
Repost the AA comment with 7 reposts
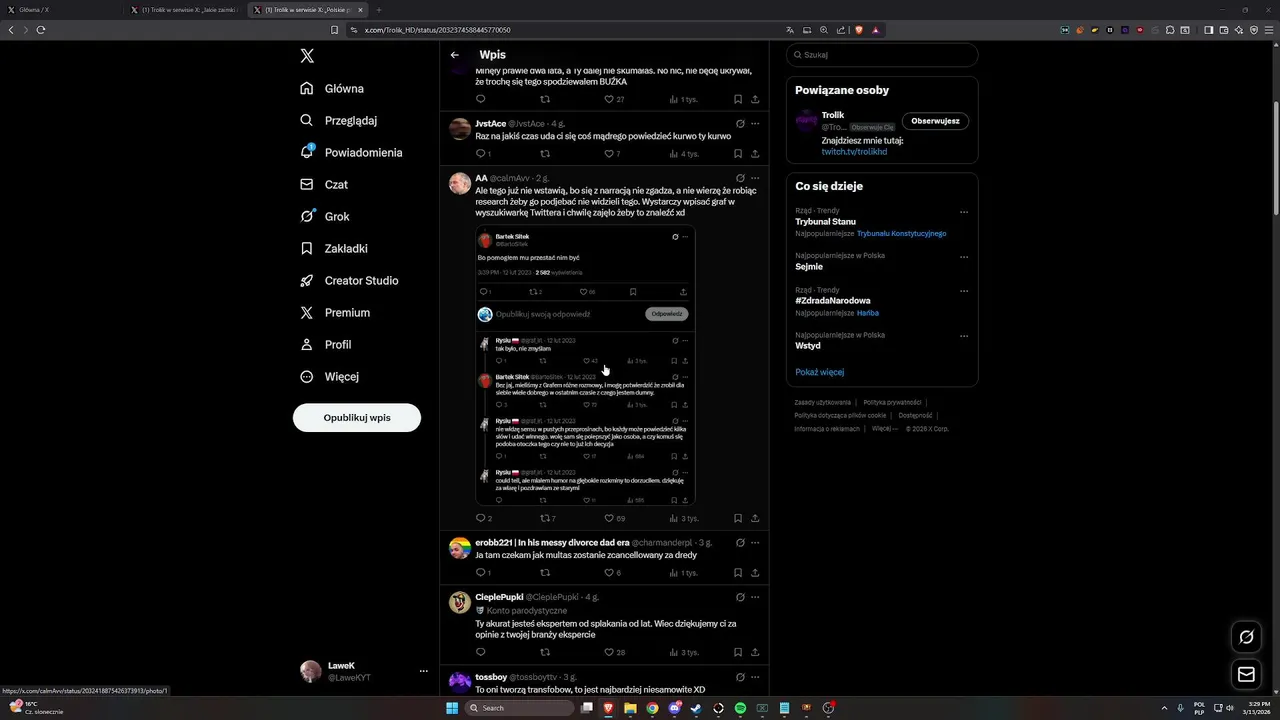547,518
